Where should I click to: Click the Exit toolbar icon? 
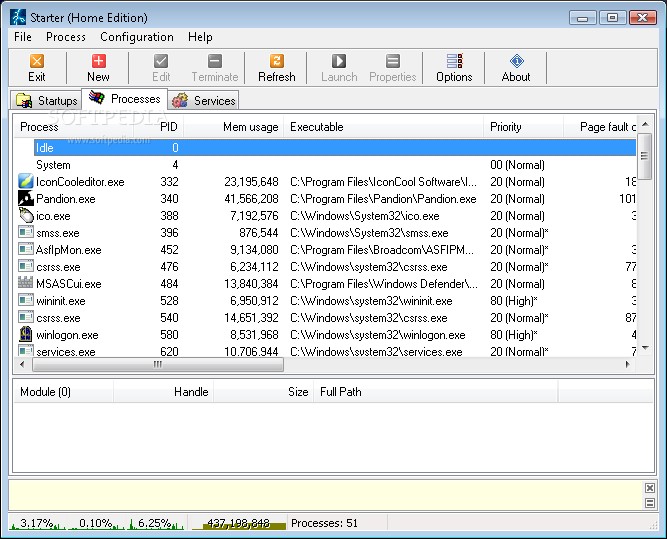click(37, 68)
